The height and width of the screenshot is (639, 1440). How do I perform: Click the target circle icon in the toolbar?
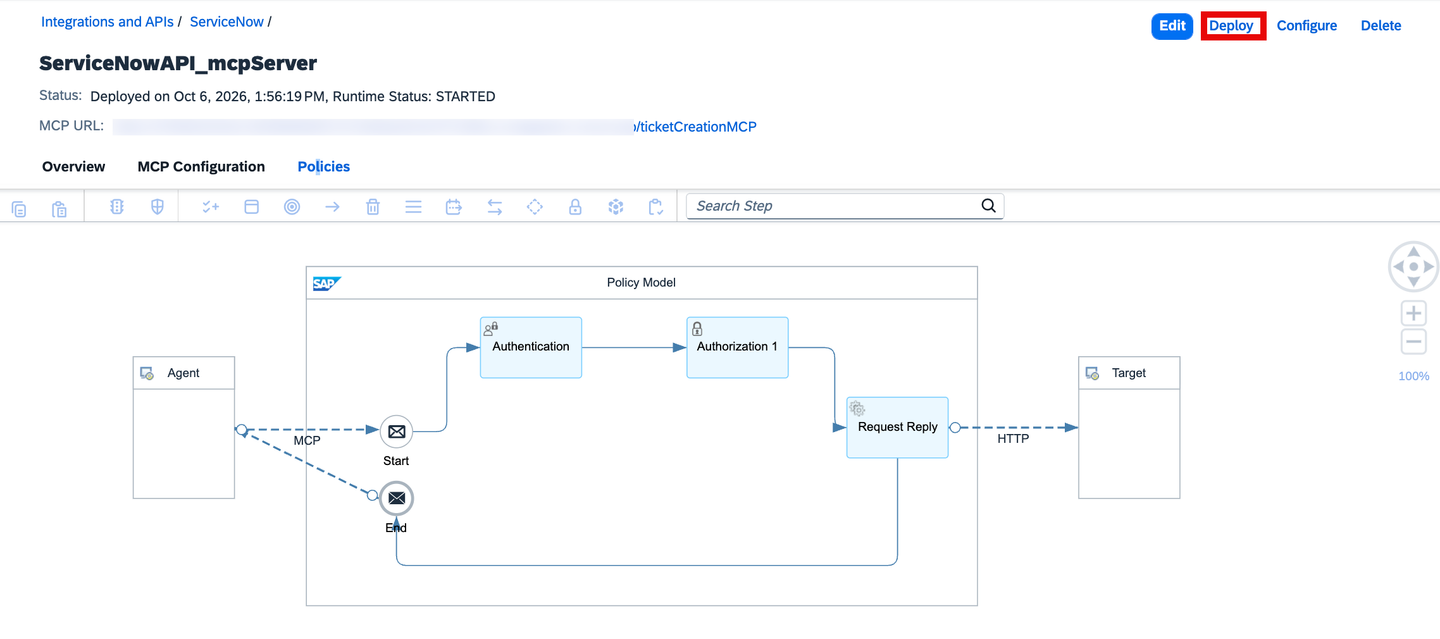(x=292, y=206)
